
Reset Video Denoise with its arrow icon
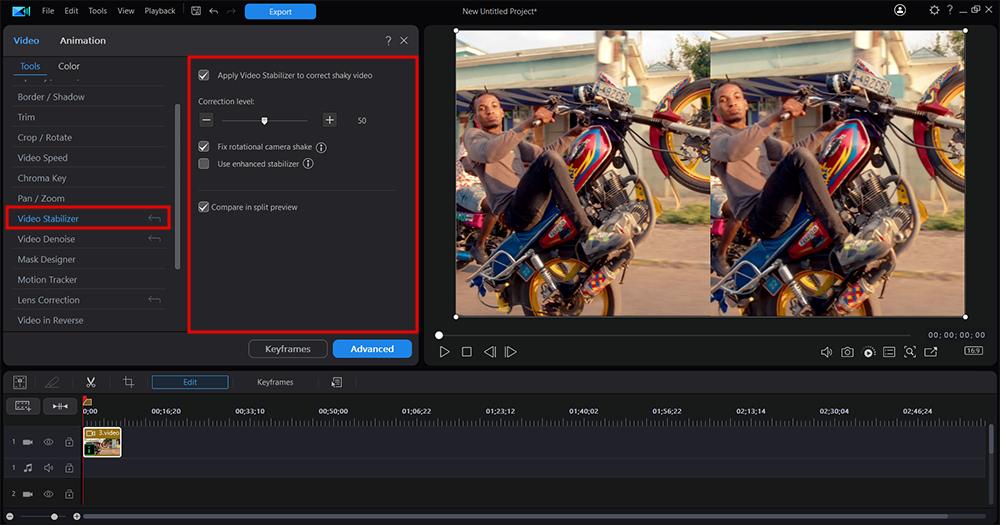click(x=154, y=239)
